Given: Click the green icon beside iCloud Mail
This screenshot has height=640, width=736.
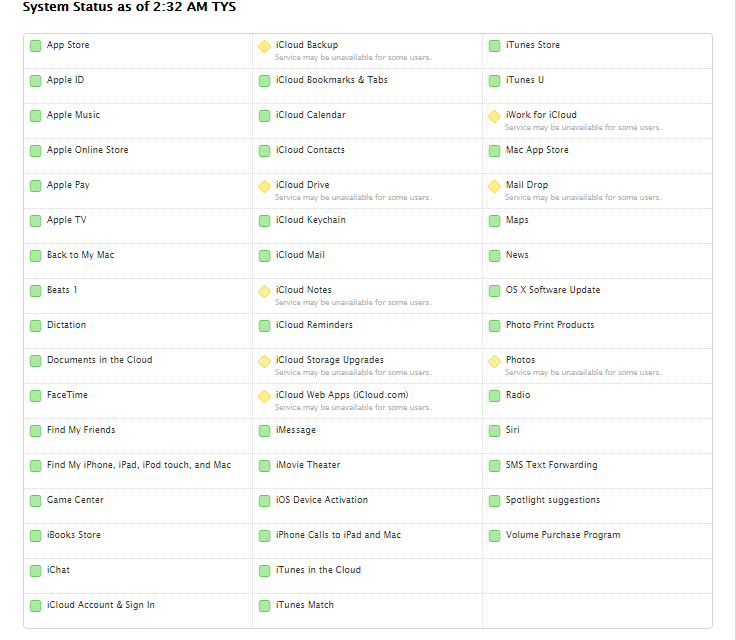Looking at the screenshot, I should point(264,256).
